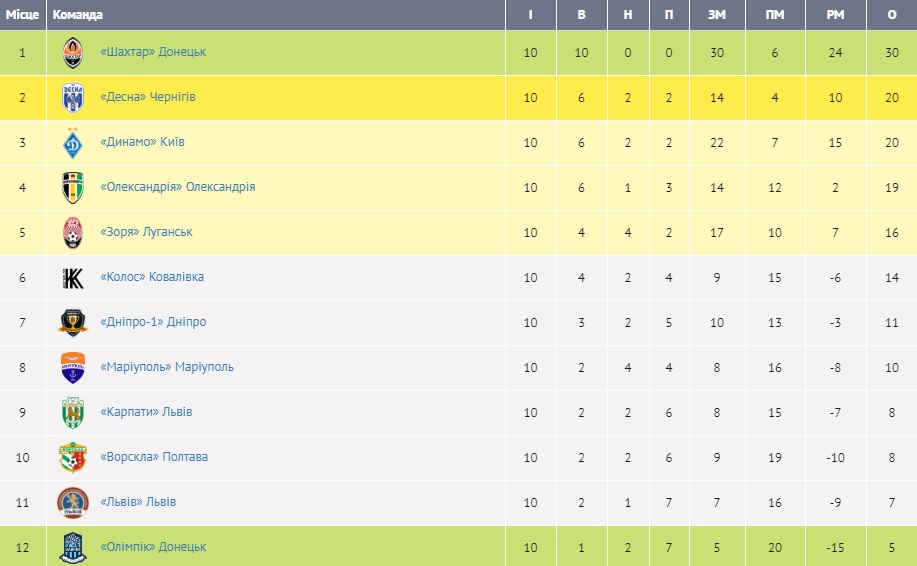Open the «Зоря» Луганськ team page

(146, 232)
